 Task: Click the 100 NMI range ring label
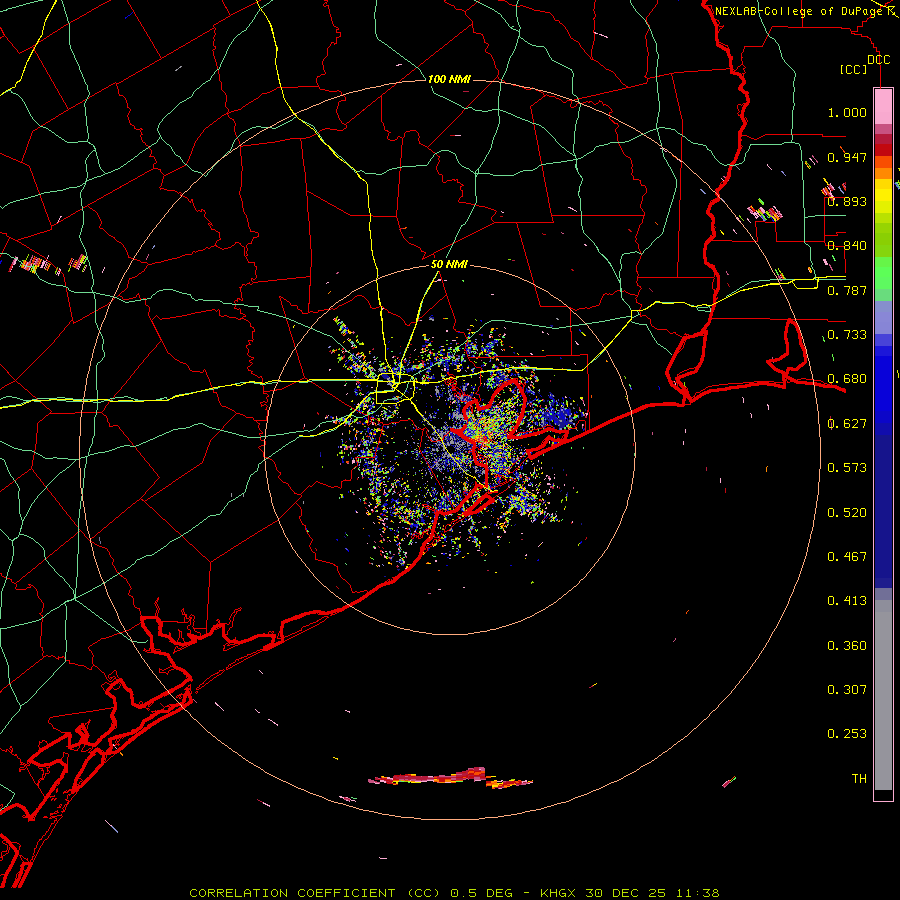point(449,79)
